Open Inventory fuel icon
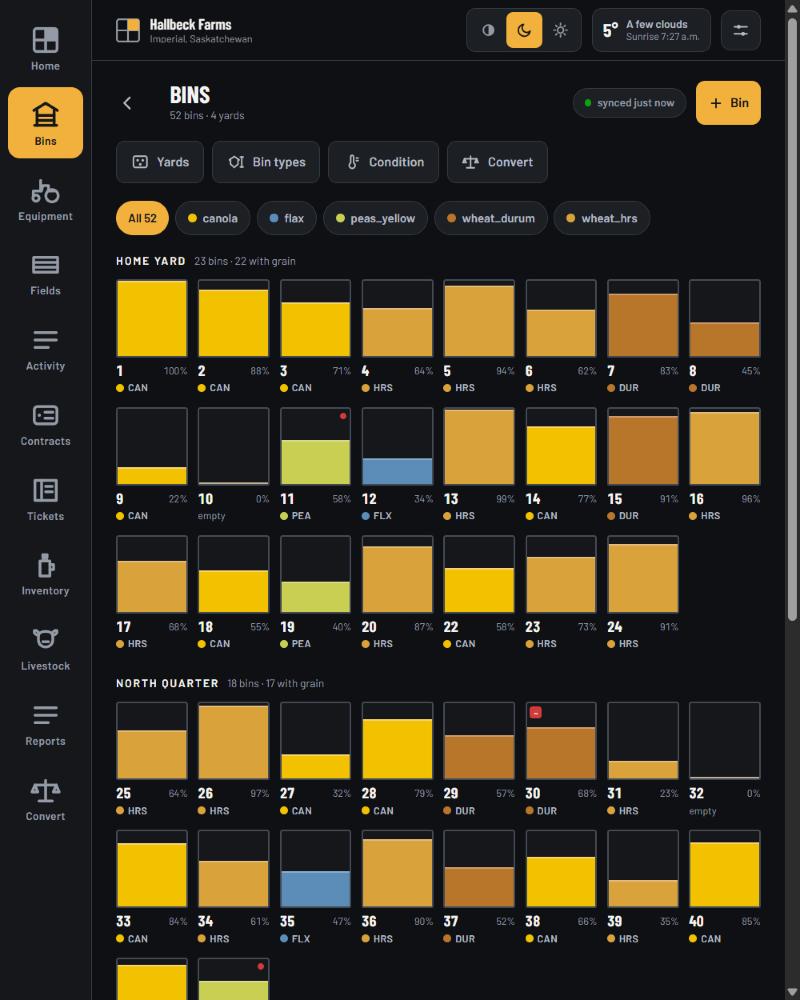 (45, 566)
